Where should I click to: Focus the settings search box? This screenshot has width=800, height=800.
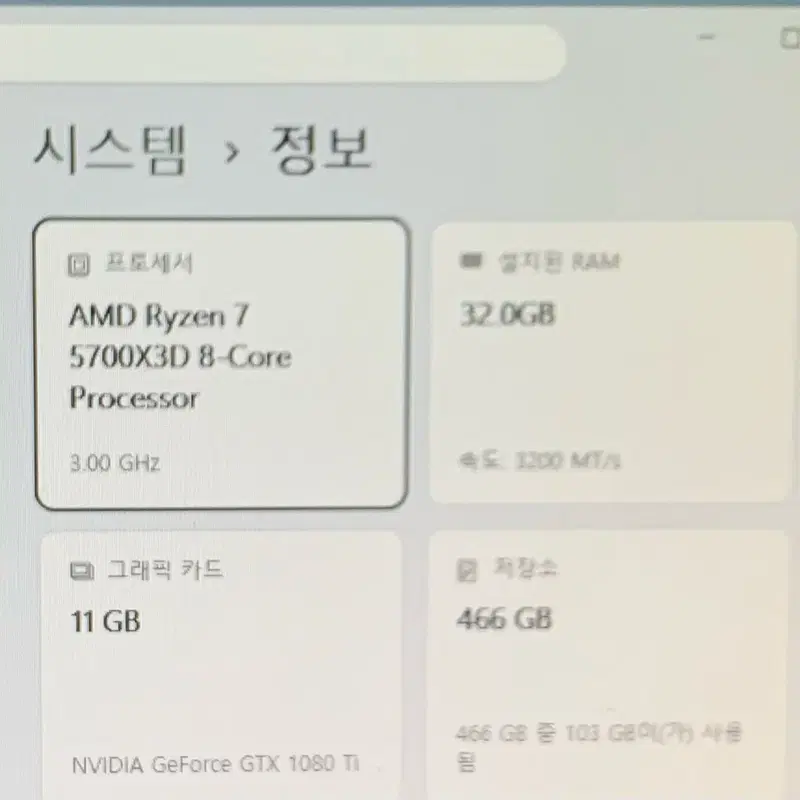pyautogui.click(x=282, y=53)
